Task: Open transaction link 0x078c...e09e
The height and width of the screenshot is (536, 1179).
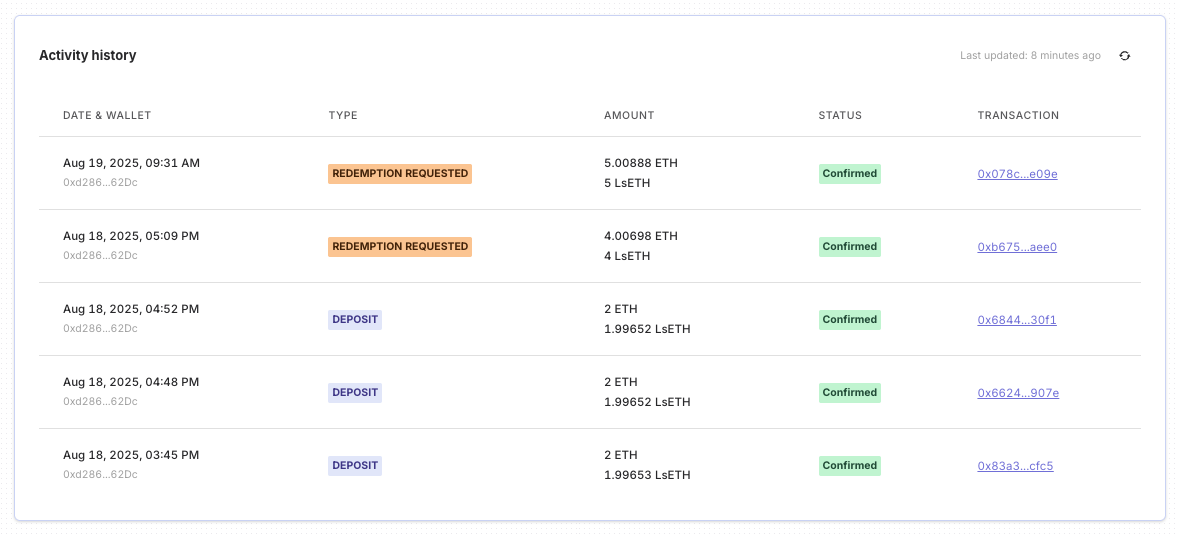Action: point(1017,174)
